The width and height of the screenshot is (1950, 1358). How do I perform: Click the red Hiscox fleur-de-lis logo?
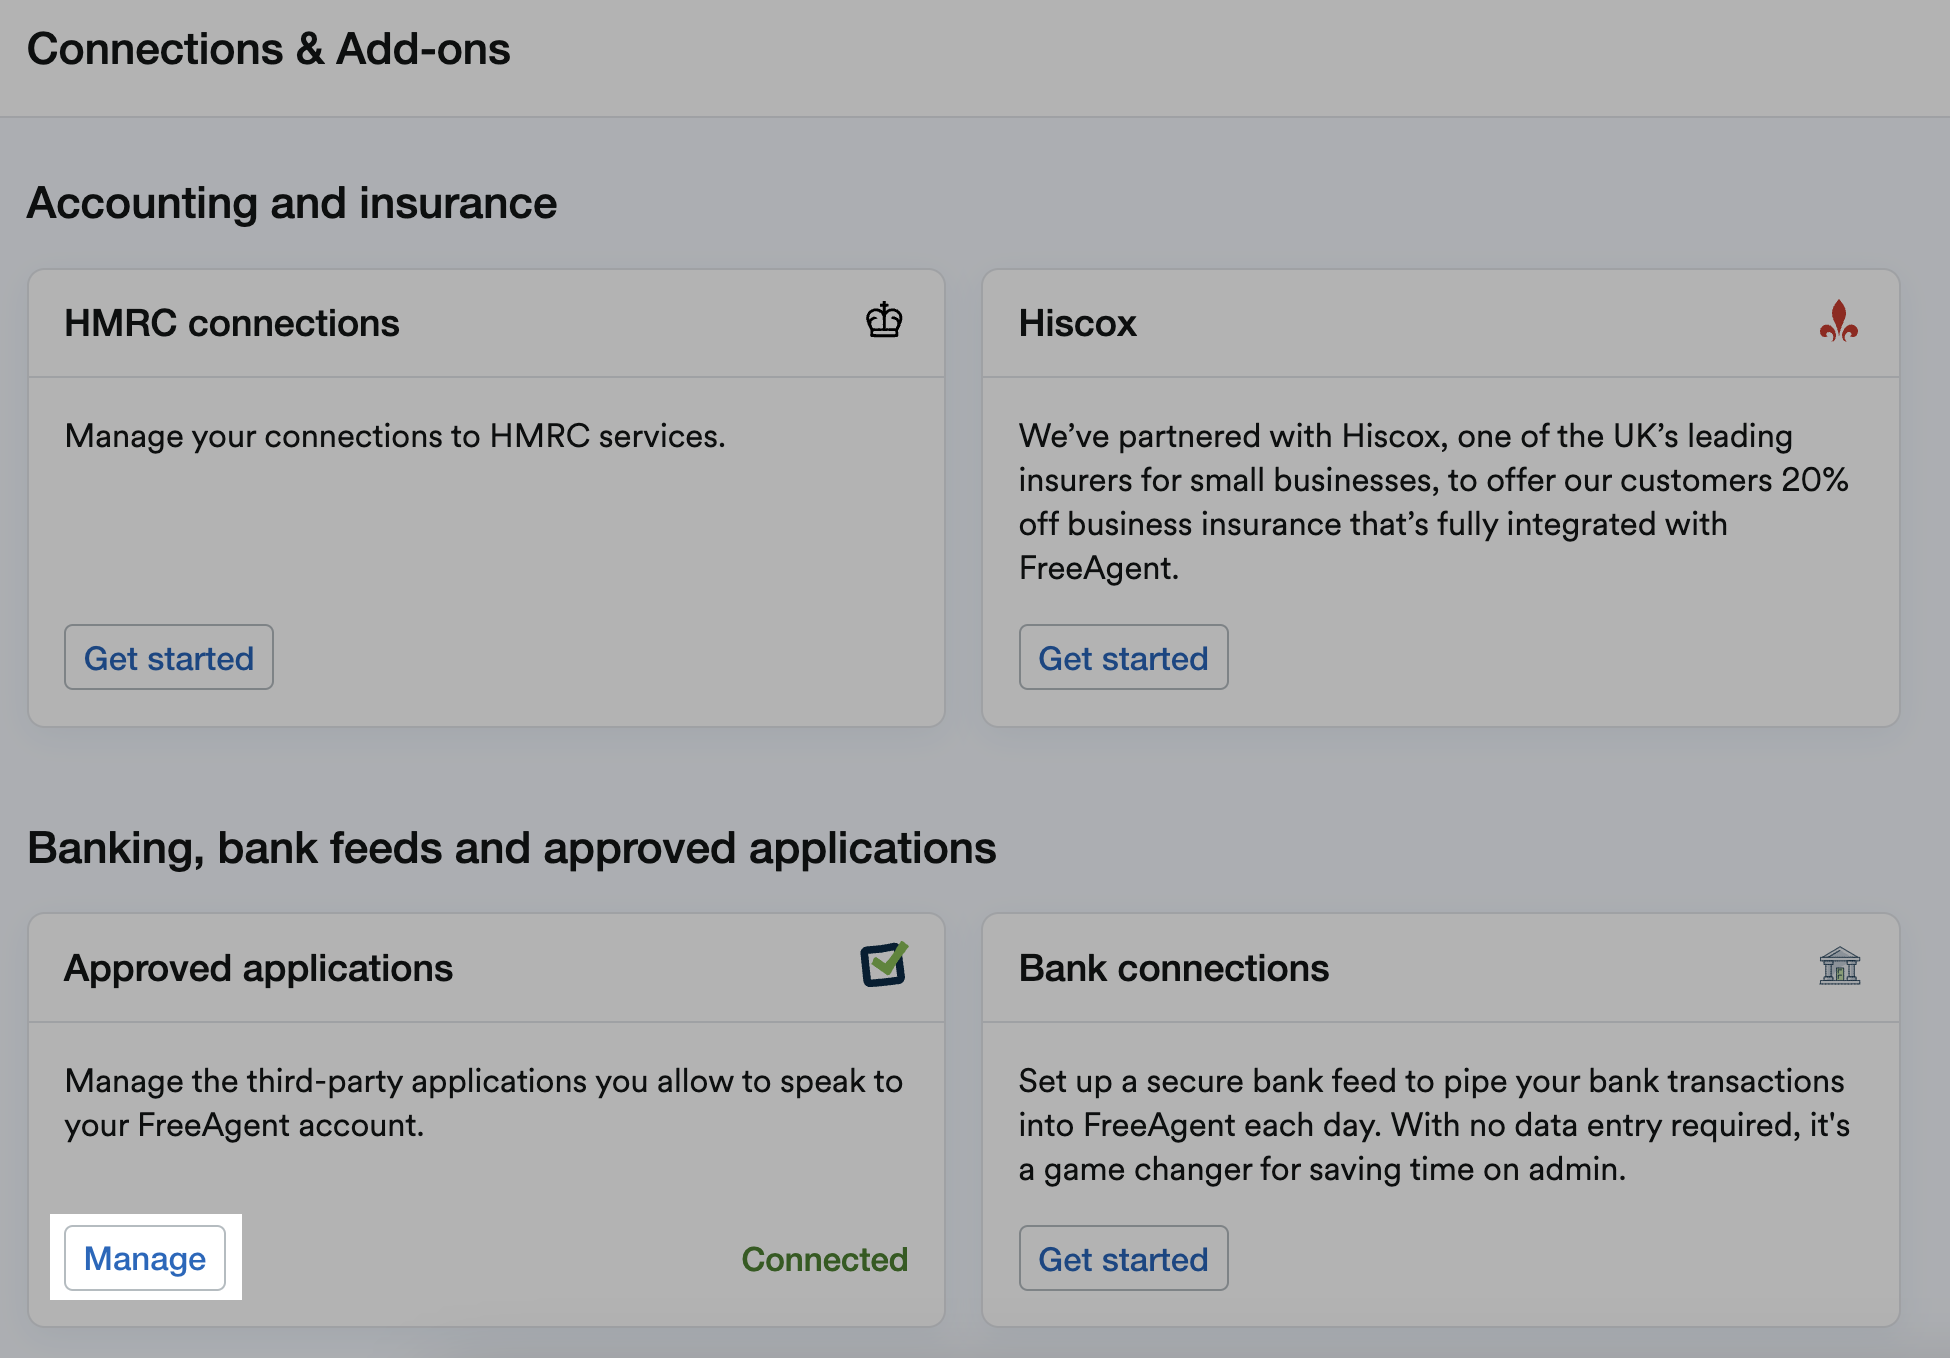point(1838,322)
